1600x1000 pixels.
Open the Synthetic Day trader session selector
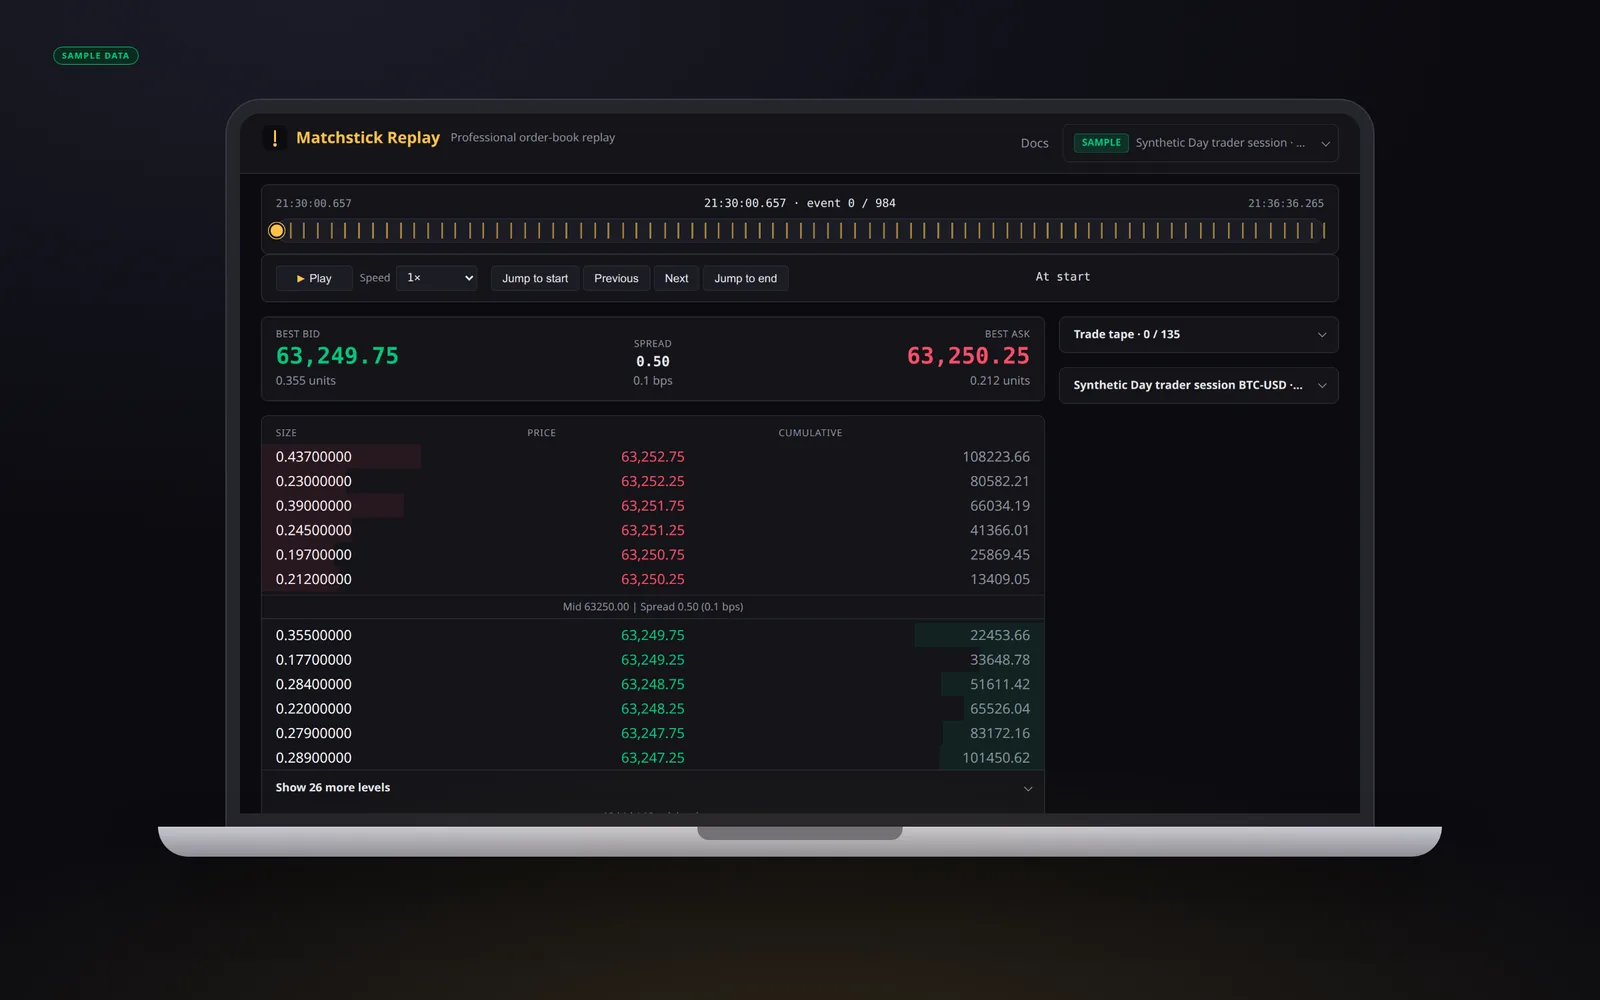pyautogui.click(x=1200, y=143)
